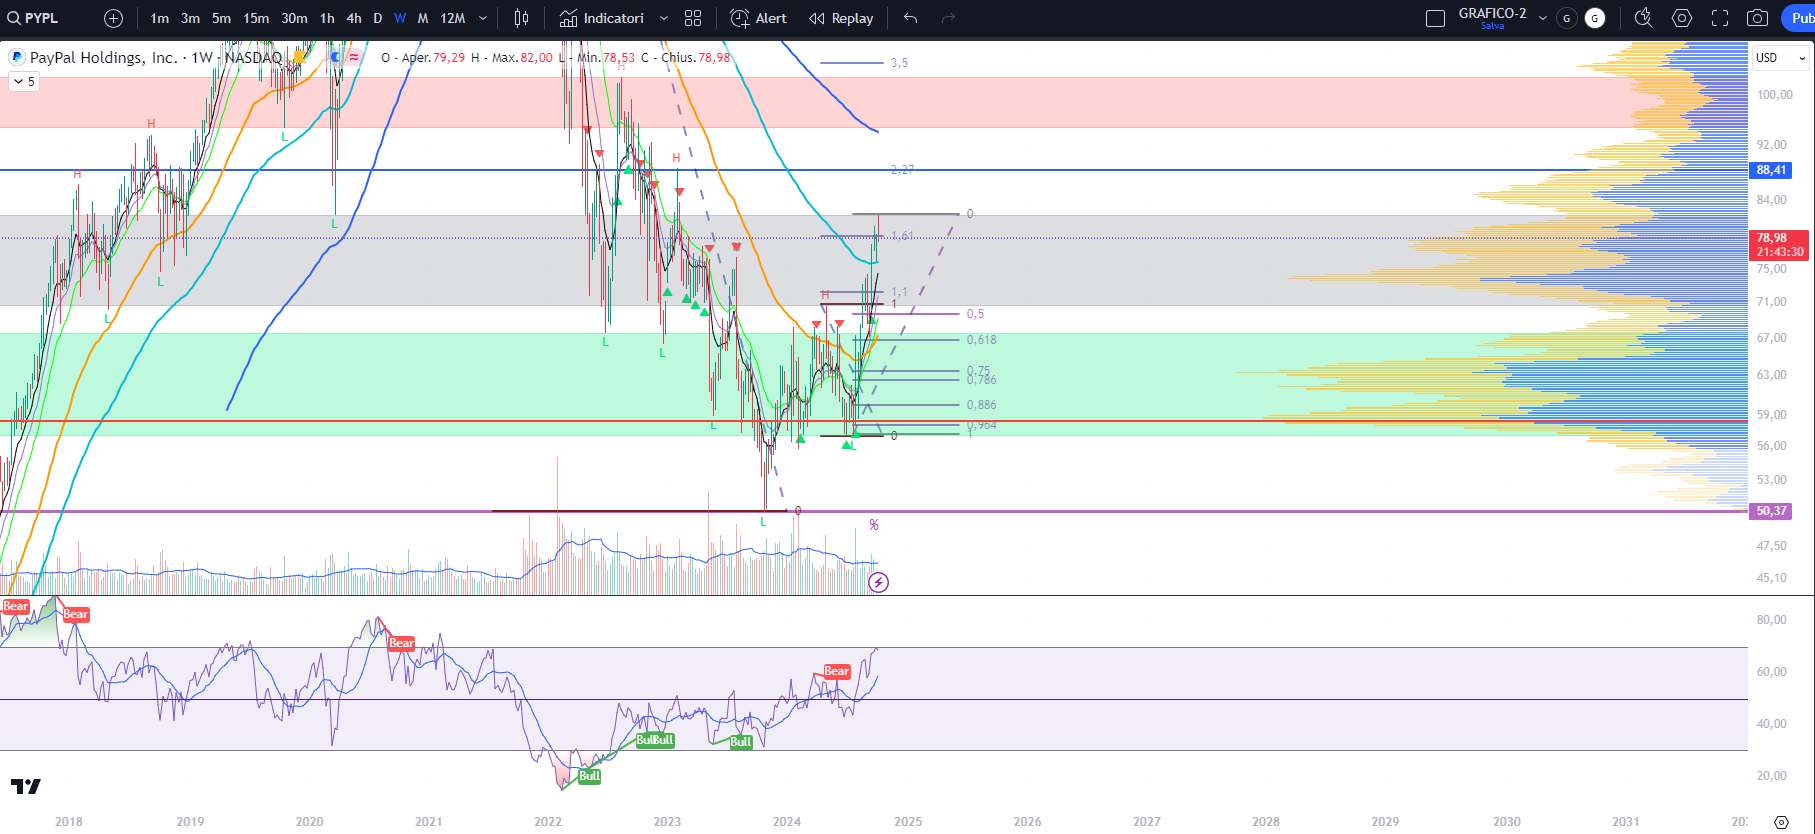Expand the GRAFICO-2 layout dropdown arrow
1815x834 pixels.
pos(1542,18)
